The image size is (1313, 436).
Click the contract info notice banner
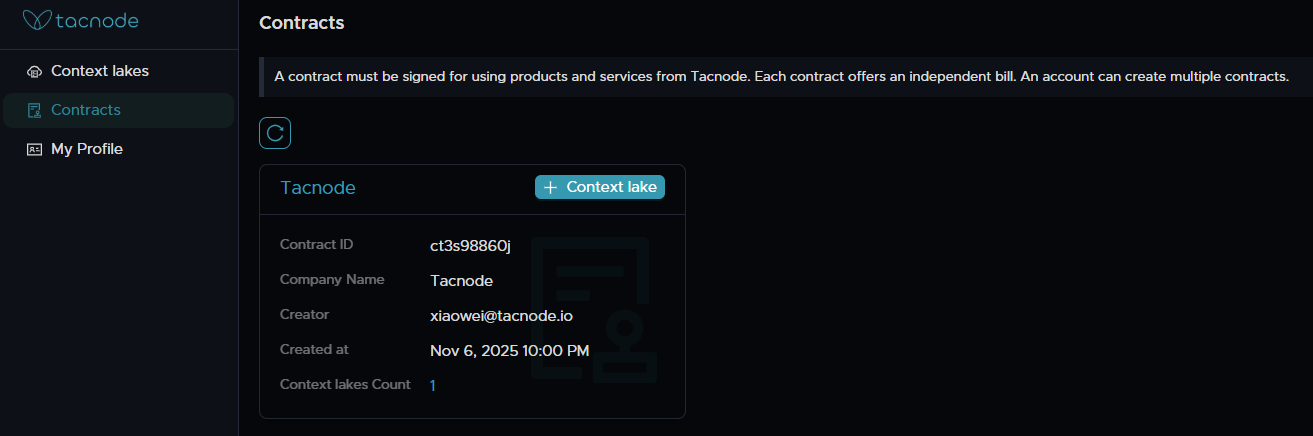tap(780, 77)
